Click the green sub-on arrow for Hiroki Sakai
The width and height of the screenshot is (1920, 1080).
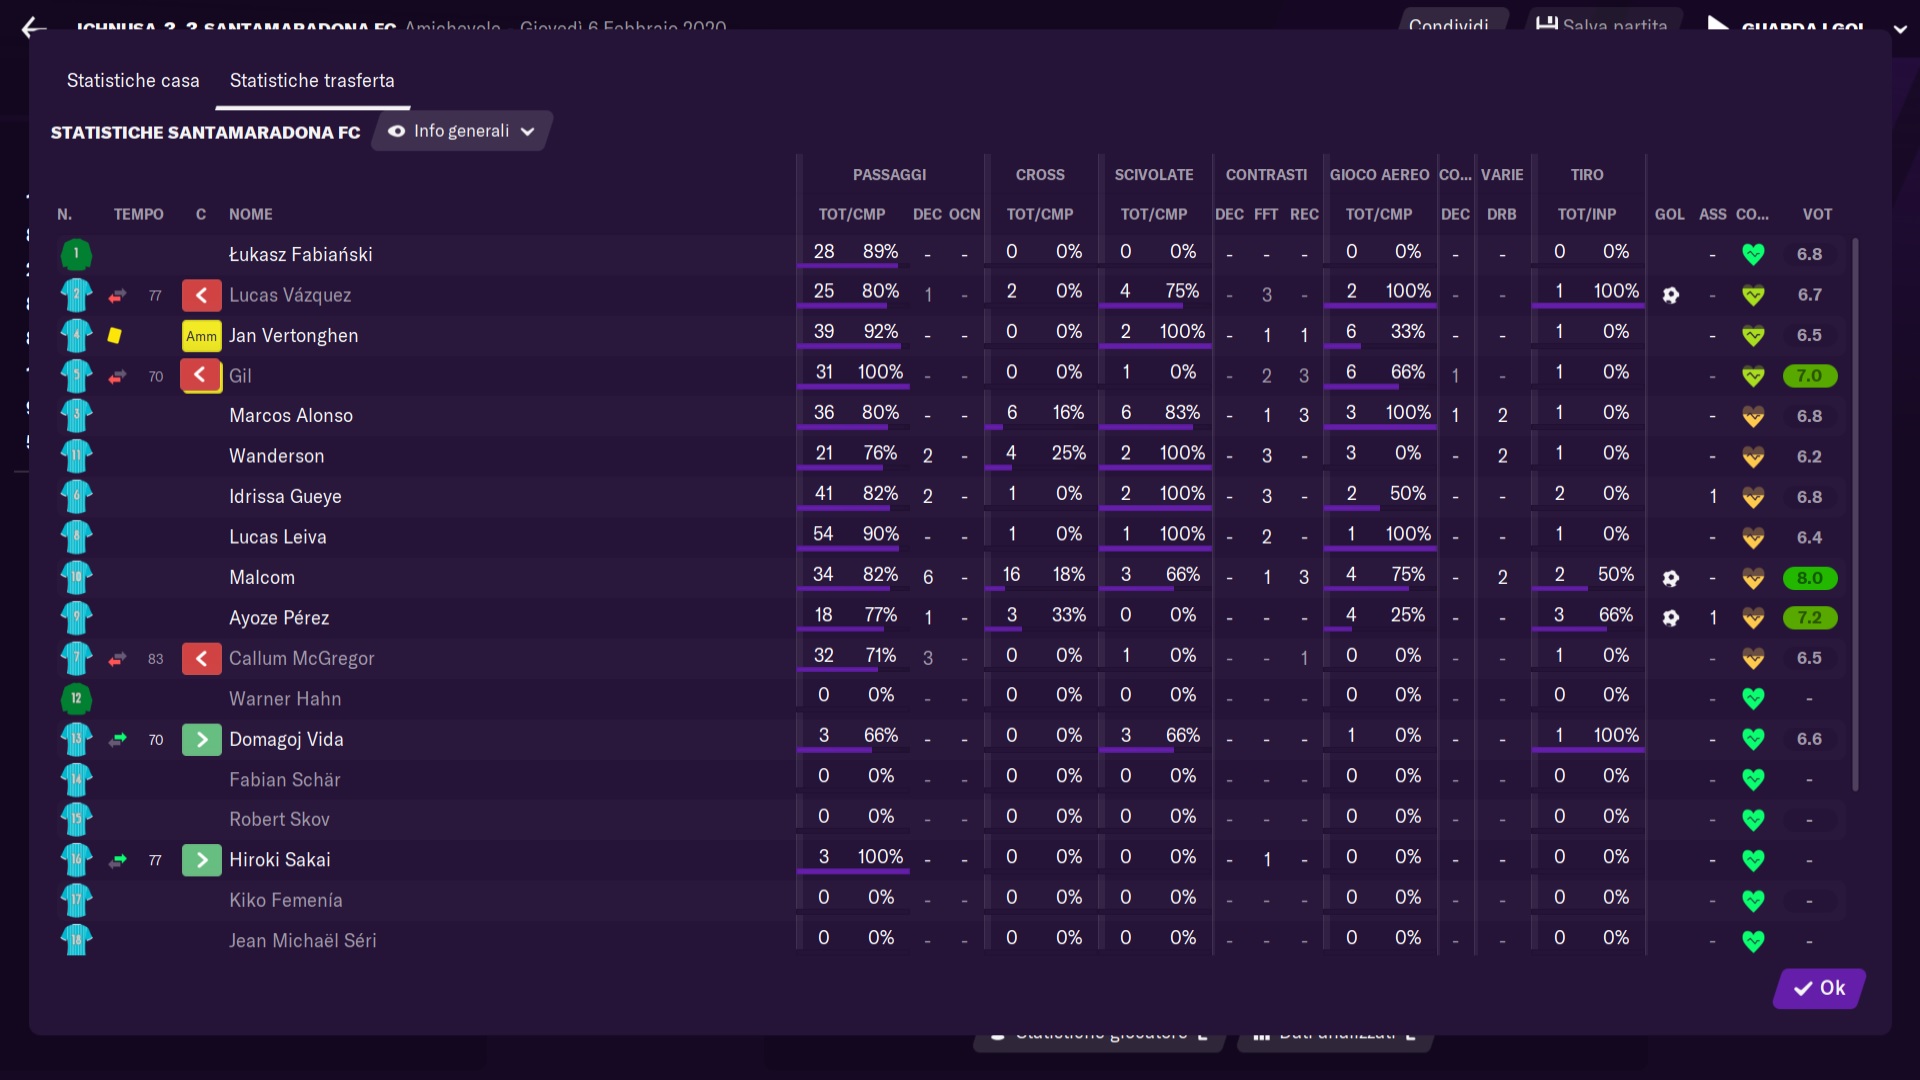tap(201, 860)
